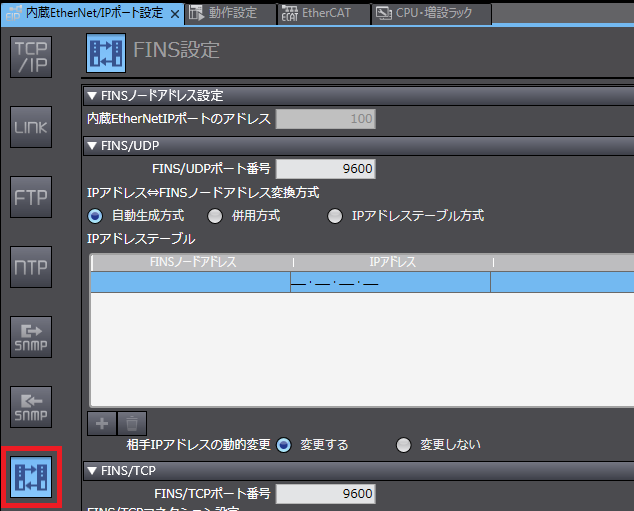Image resolution: width=634 pixels, height=511 pixels.
Task: Select the lower SNMP trap icon
Action: click(30, 406)
